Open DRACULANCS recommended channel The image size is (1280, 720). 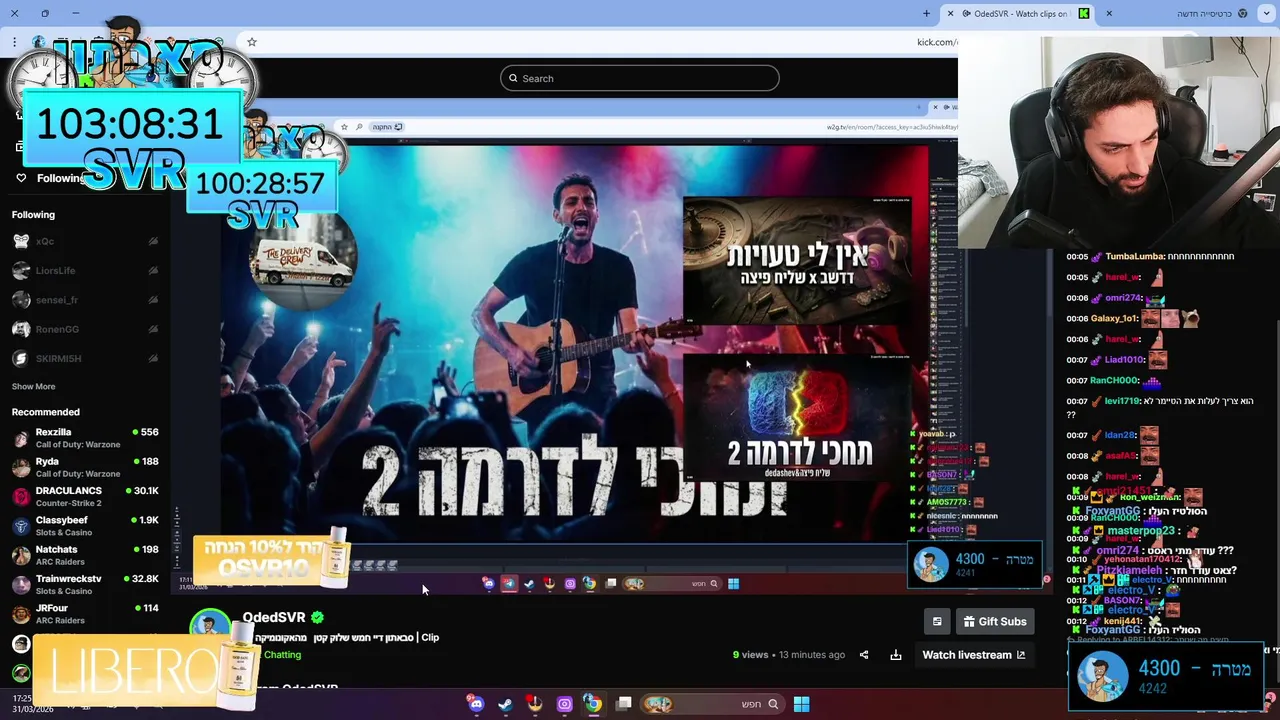tap(85, 497)
